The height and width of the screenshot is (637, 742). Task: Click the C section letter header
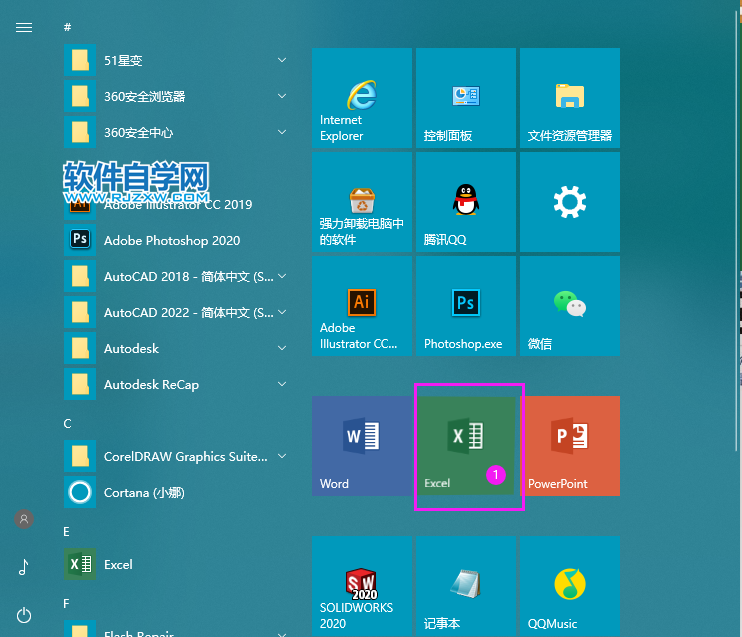click(x=68, y=424)
